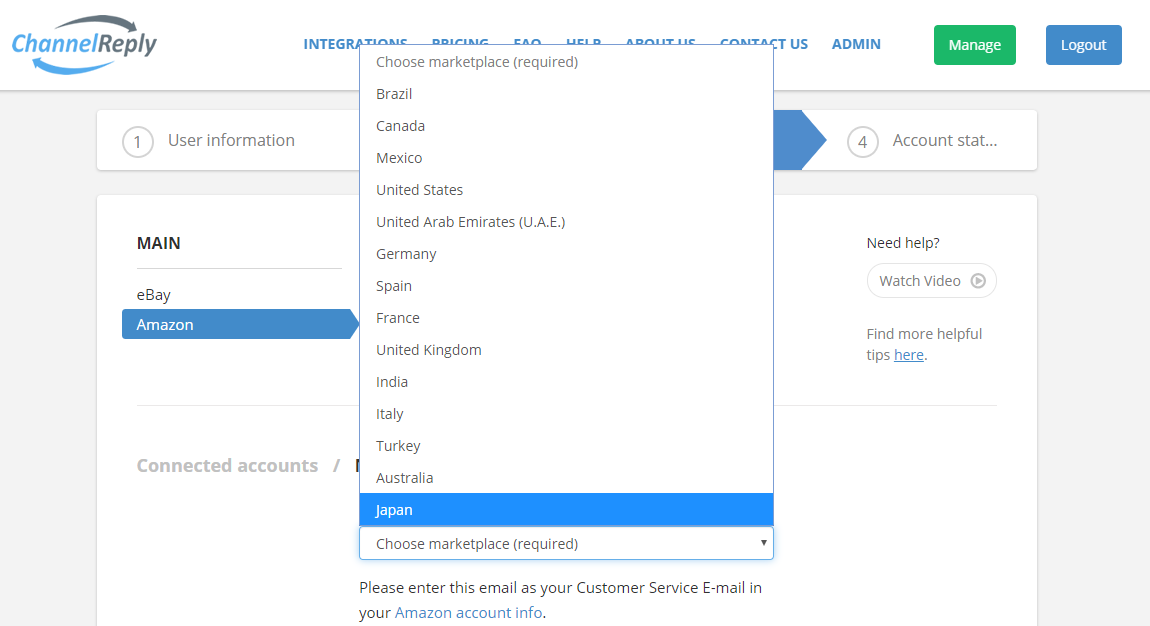
Task: Click the highlighted Japan option
Action: 566,510
